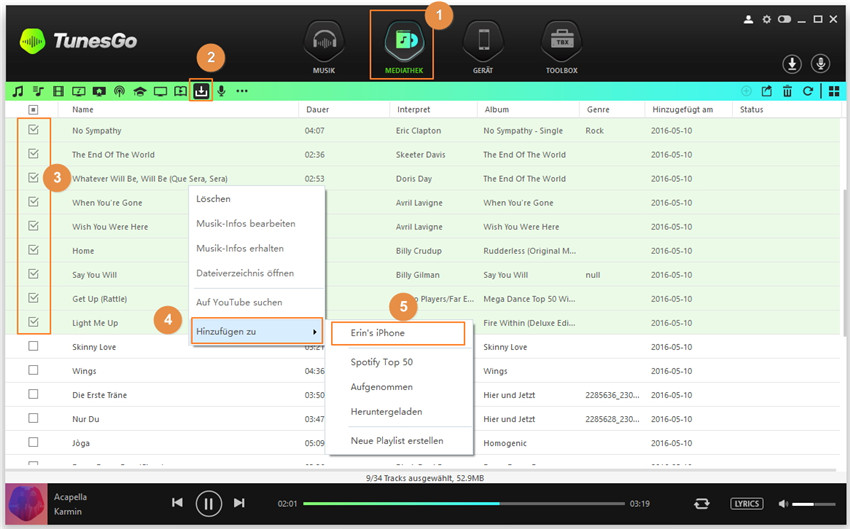Click the LYRICS button
The width and height of the screenshot is (850, 529).
pyautogui.click(x=746, y=503)
